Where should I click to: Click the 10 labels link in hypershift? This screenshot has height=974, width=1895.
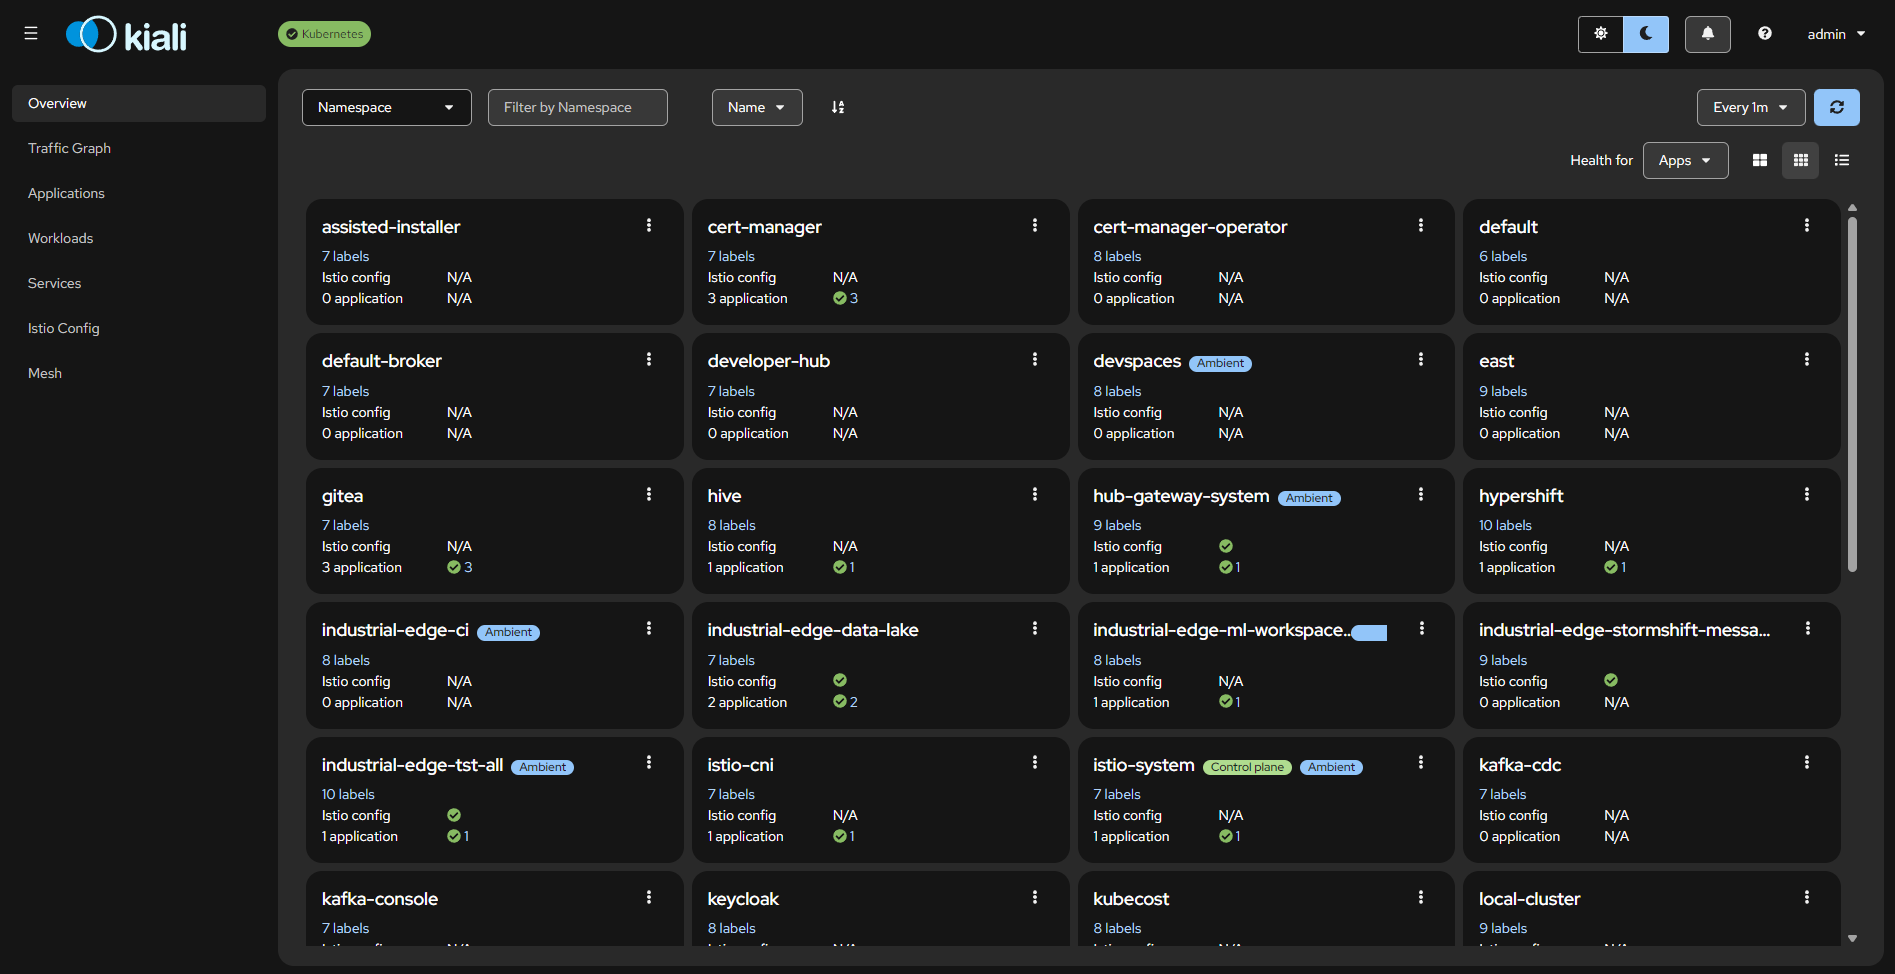(x=1505, y=525)
